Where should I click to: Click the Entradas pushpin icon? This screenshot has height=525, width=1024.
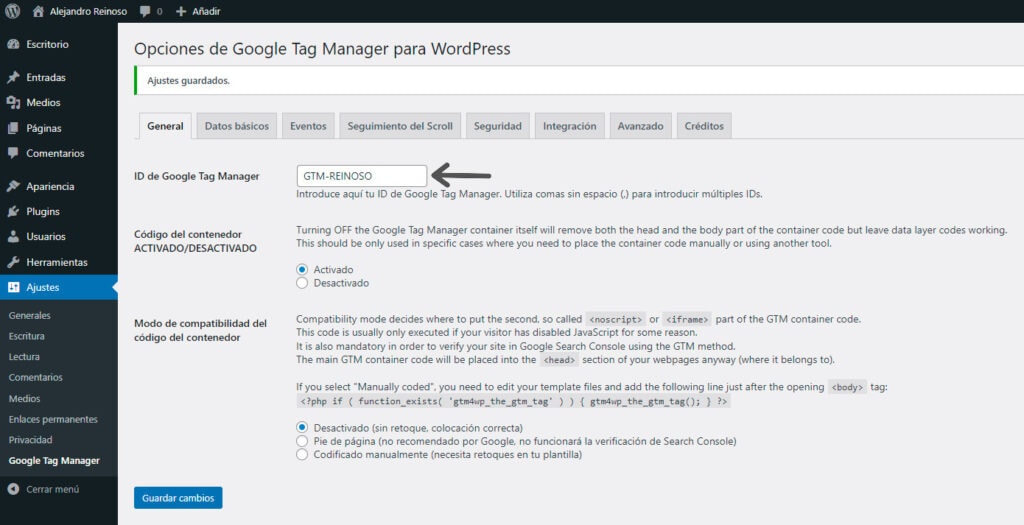pos(13,77)
